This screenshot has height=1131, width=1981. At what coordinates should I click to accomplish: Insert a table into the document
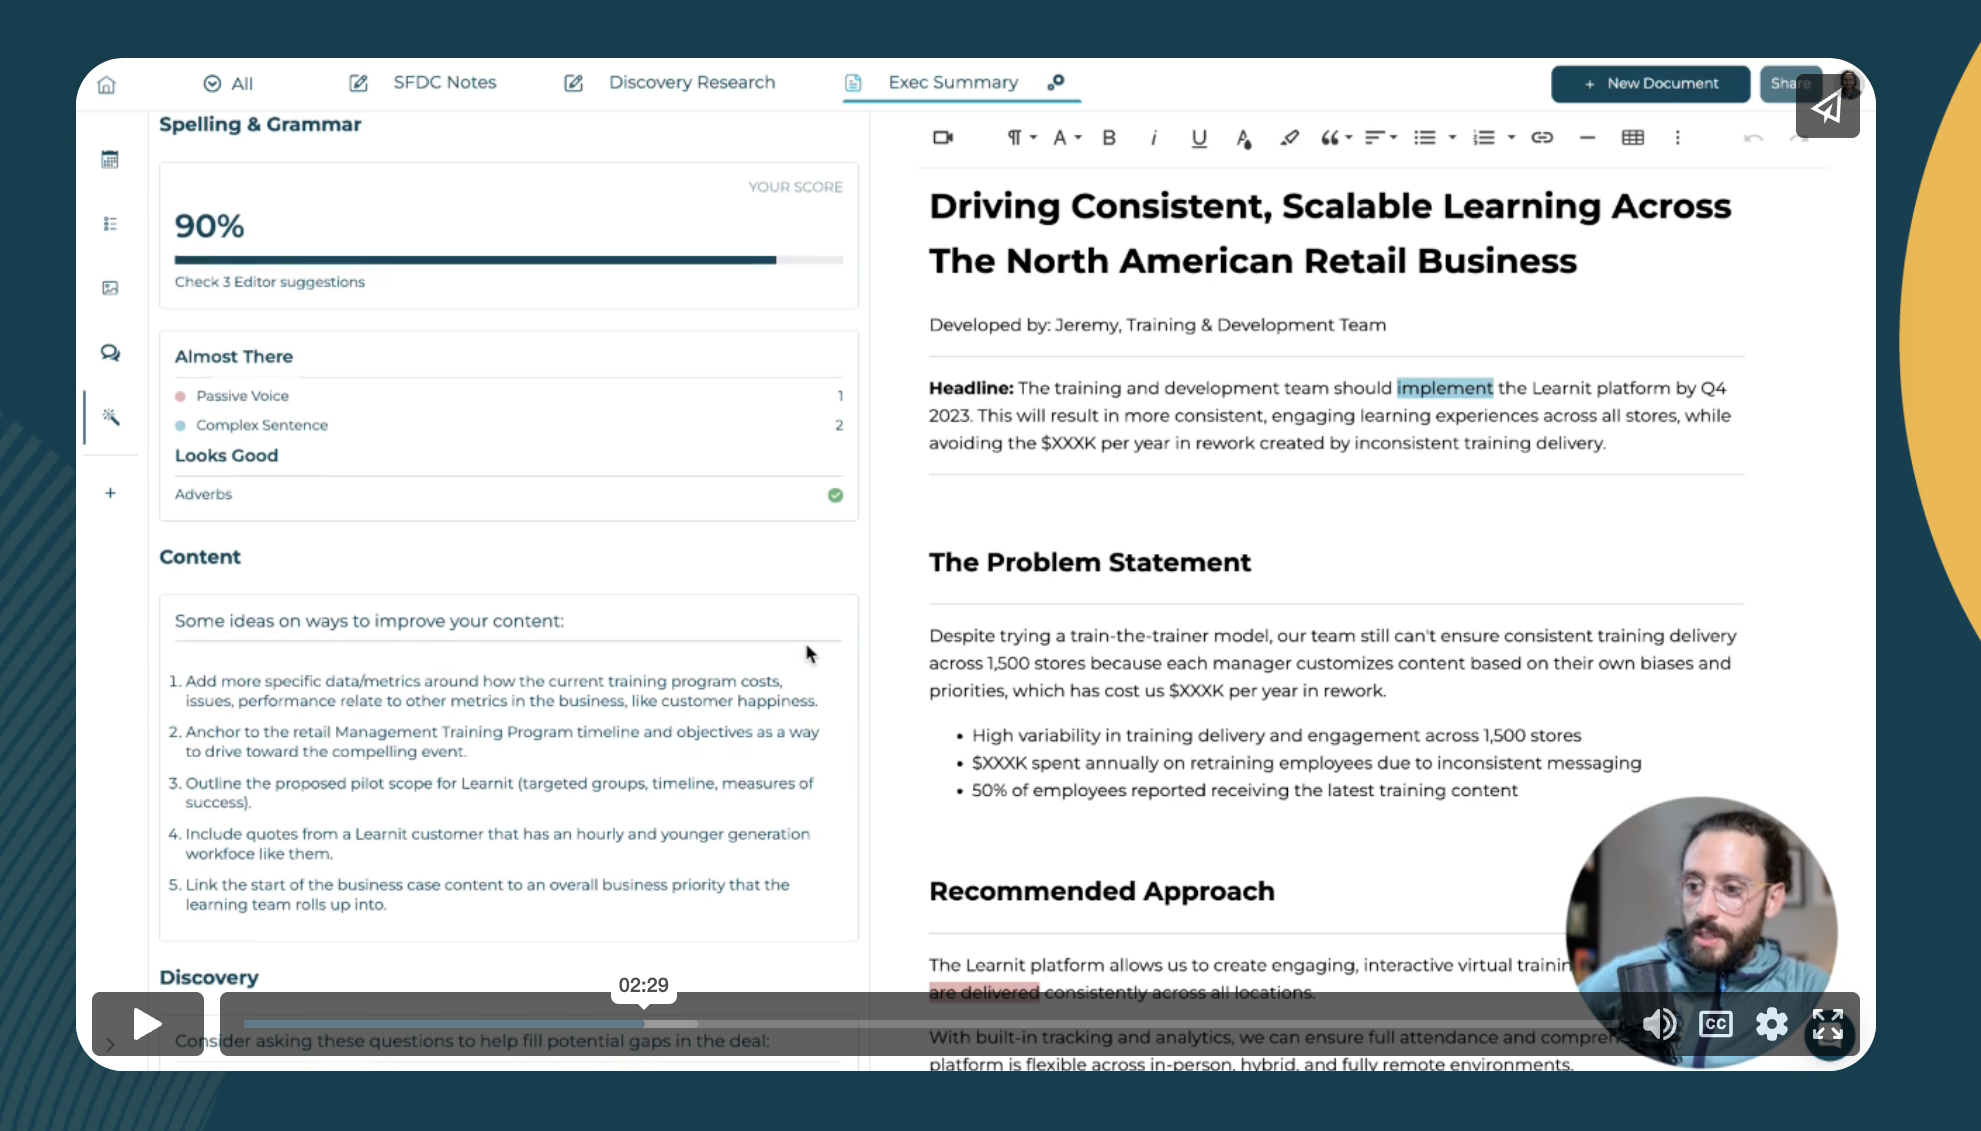pos(1632,138)
